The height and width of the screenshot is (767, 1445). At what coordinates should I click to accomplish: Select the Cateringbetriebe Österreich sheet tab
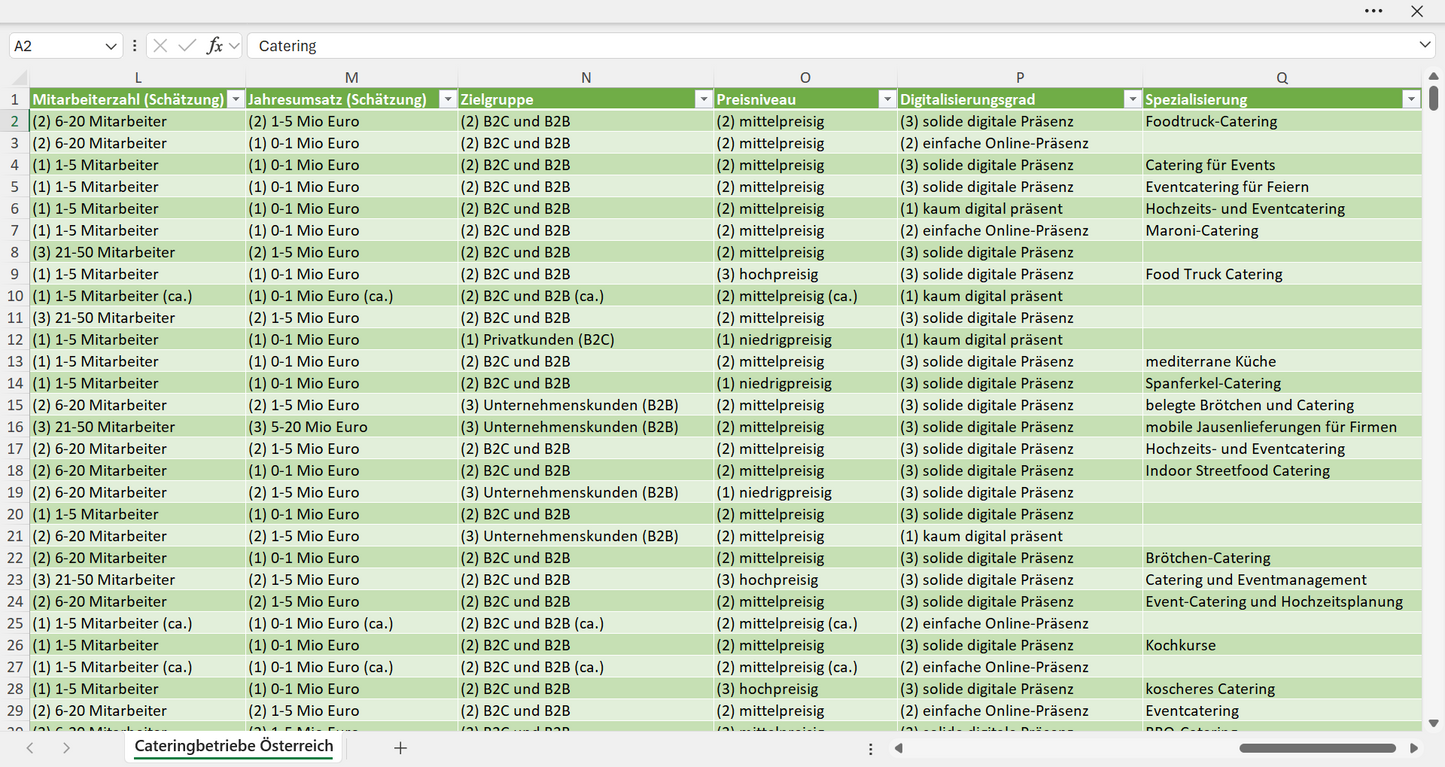[234, 747]
